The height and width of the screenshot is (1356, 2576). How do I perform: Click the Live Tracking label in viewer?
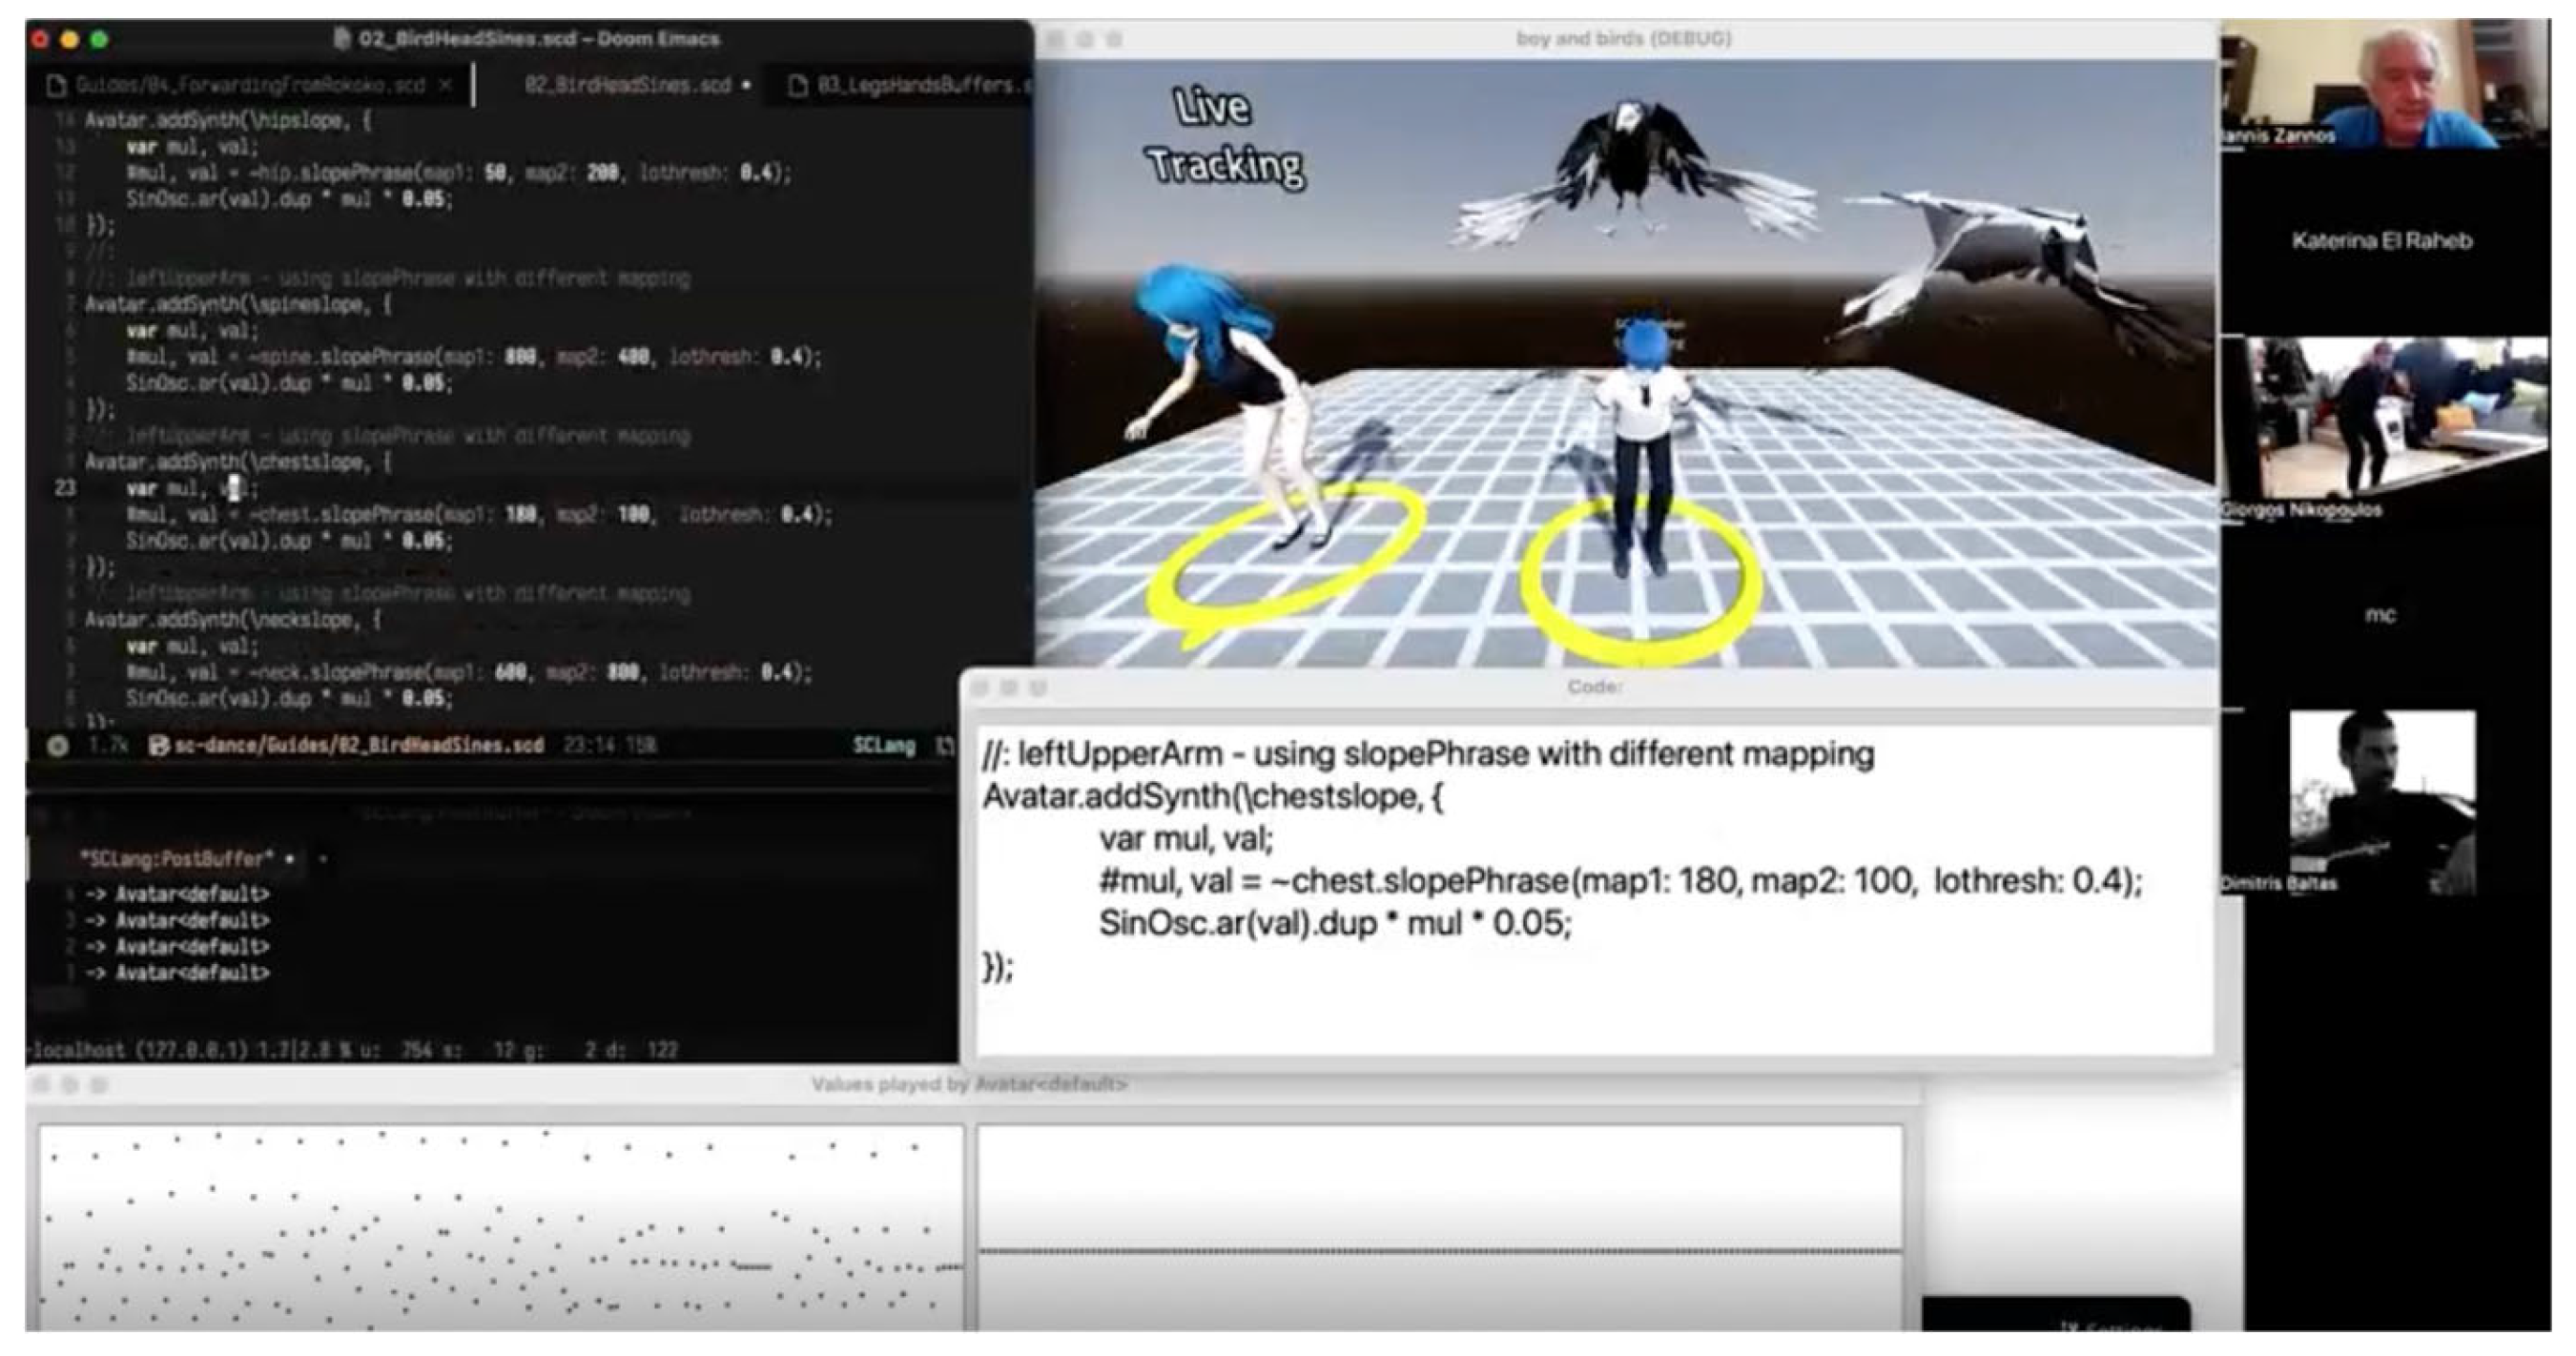(1222, 137)
